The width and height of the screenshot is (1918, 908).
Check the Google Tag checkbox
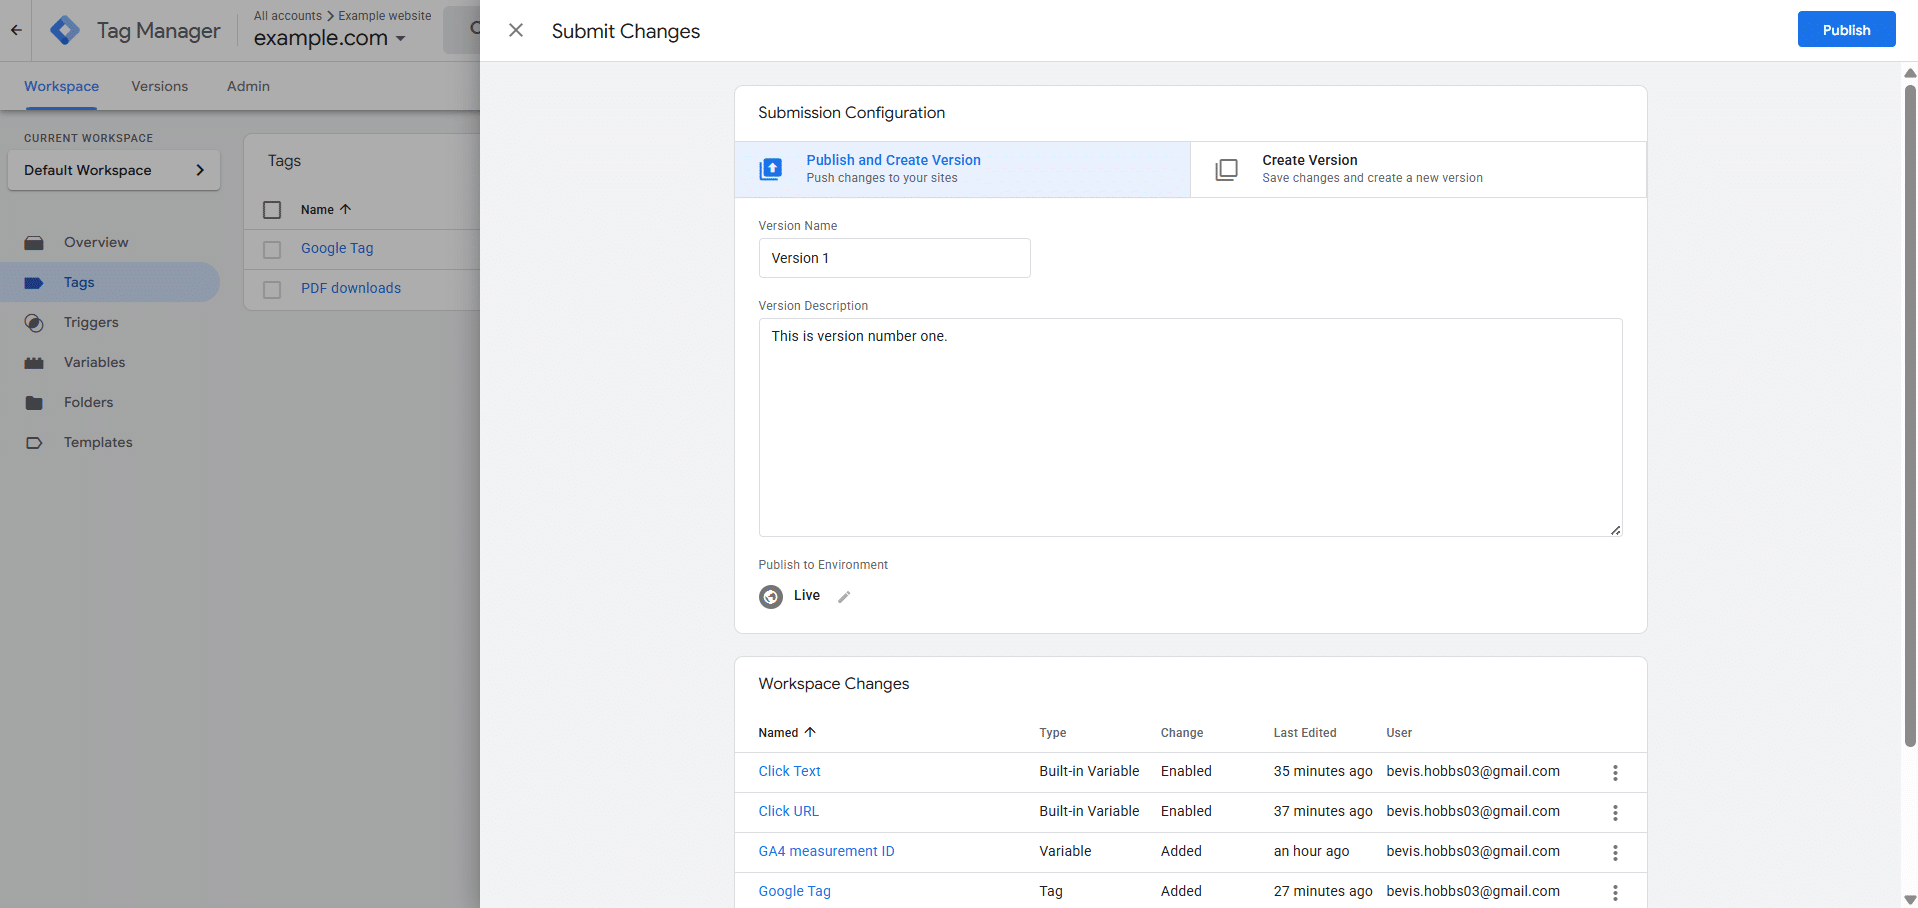(271, 249)
